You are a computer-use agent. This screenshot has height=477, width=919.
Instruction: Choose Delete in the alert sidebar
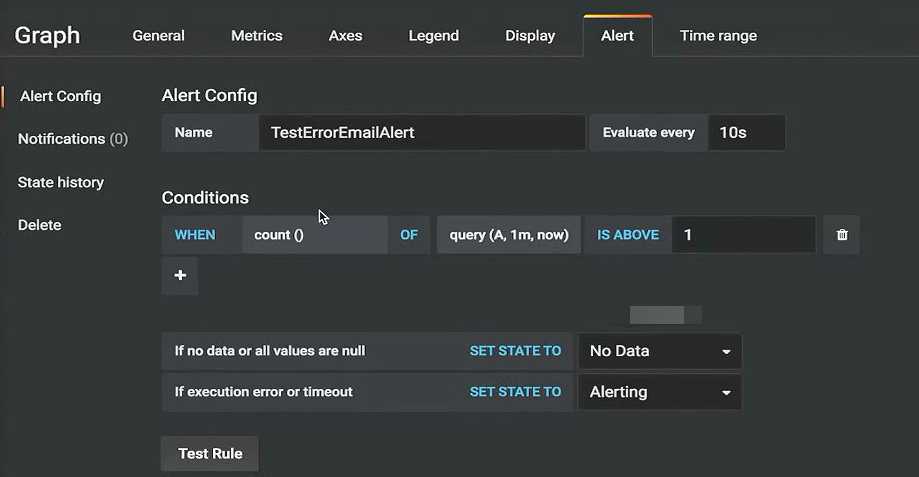pos(39,225)
